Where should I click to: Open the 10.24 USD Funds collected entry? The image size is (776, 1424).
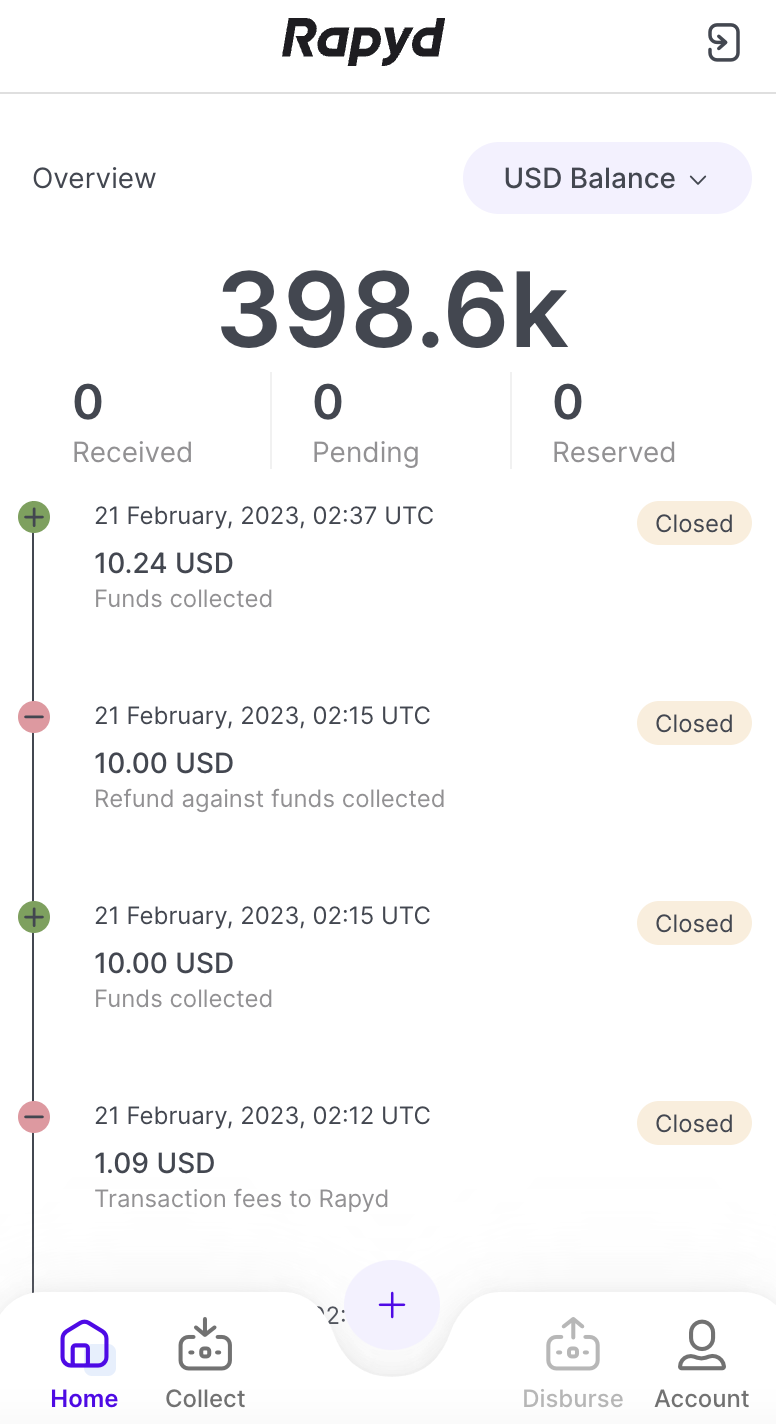[164, 564]
